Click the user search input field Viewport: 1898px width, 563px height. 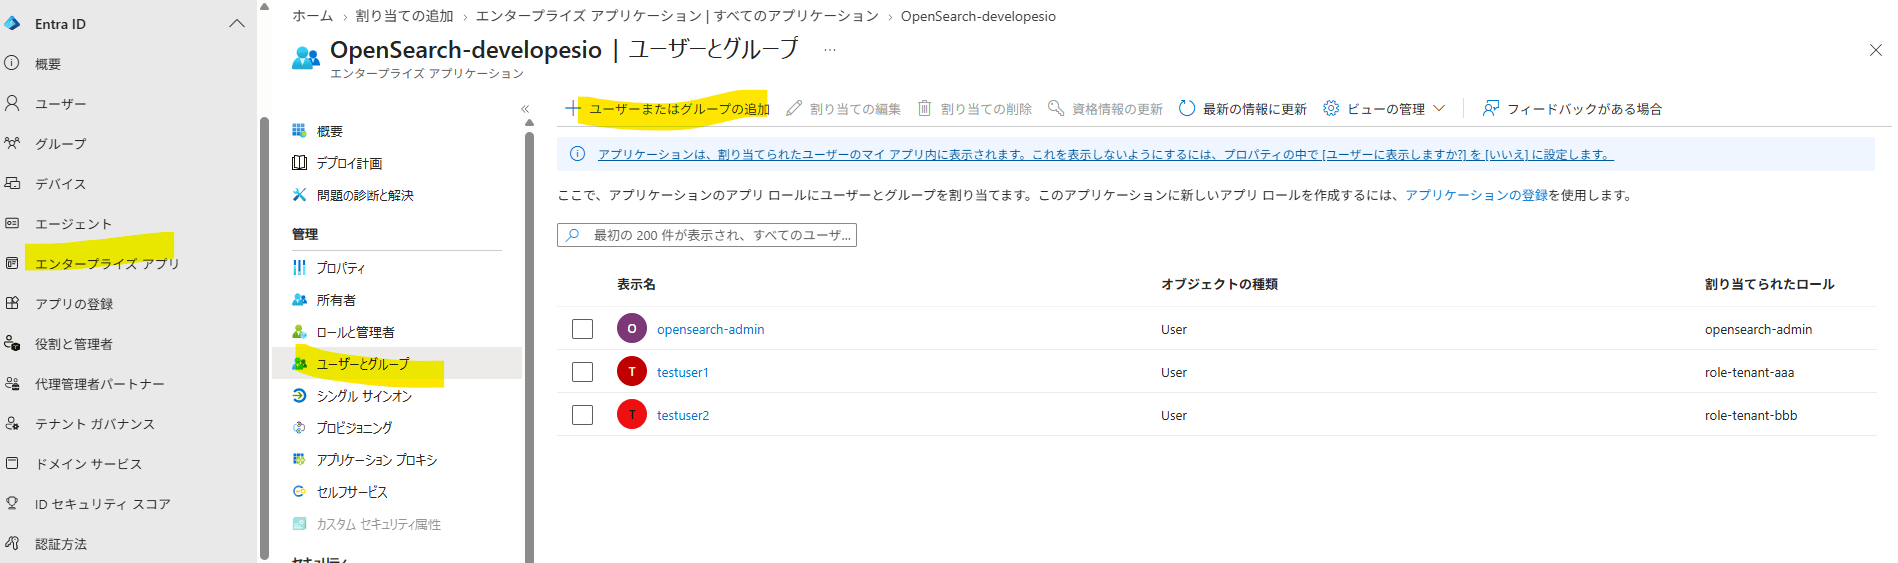coord(707,235)
